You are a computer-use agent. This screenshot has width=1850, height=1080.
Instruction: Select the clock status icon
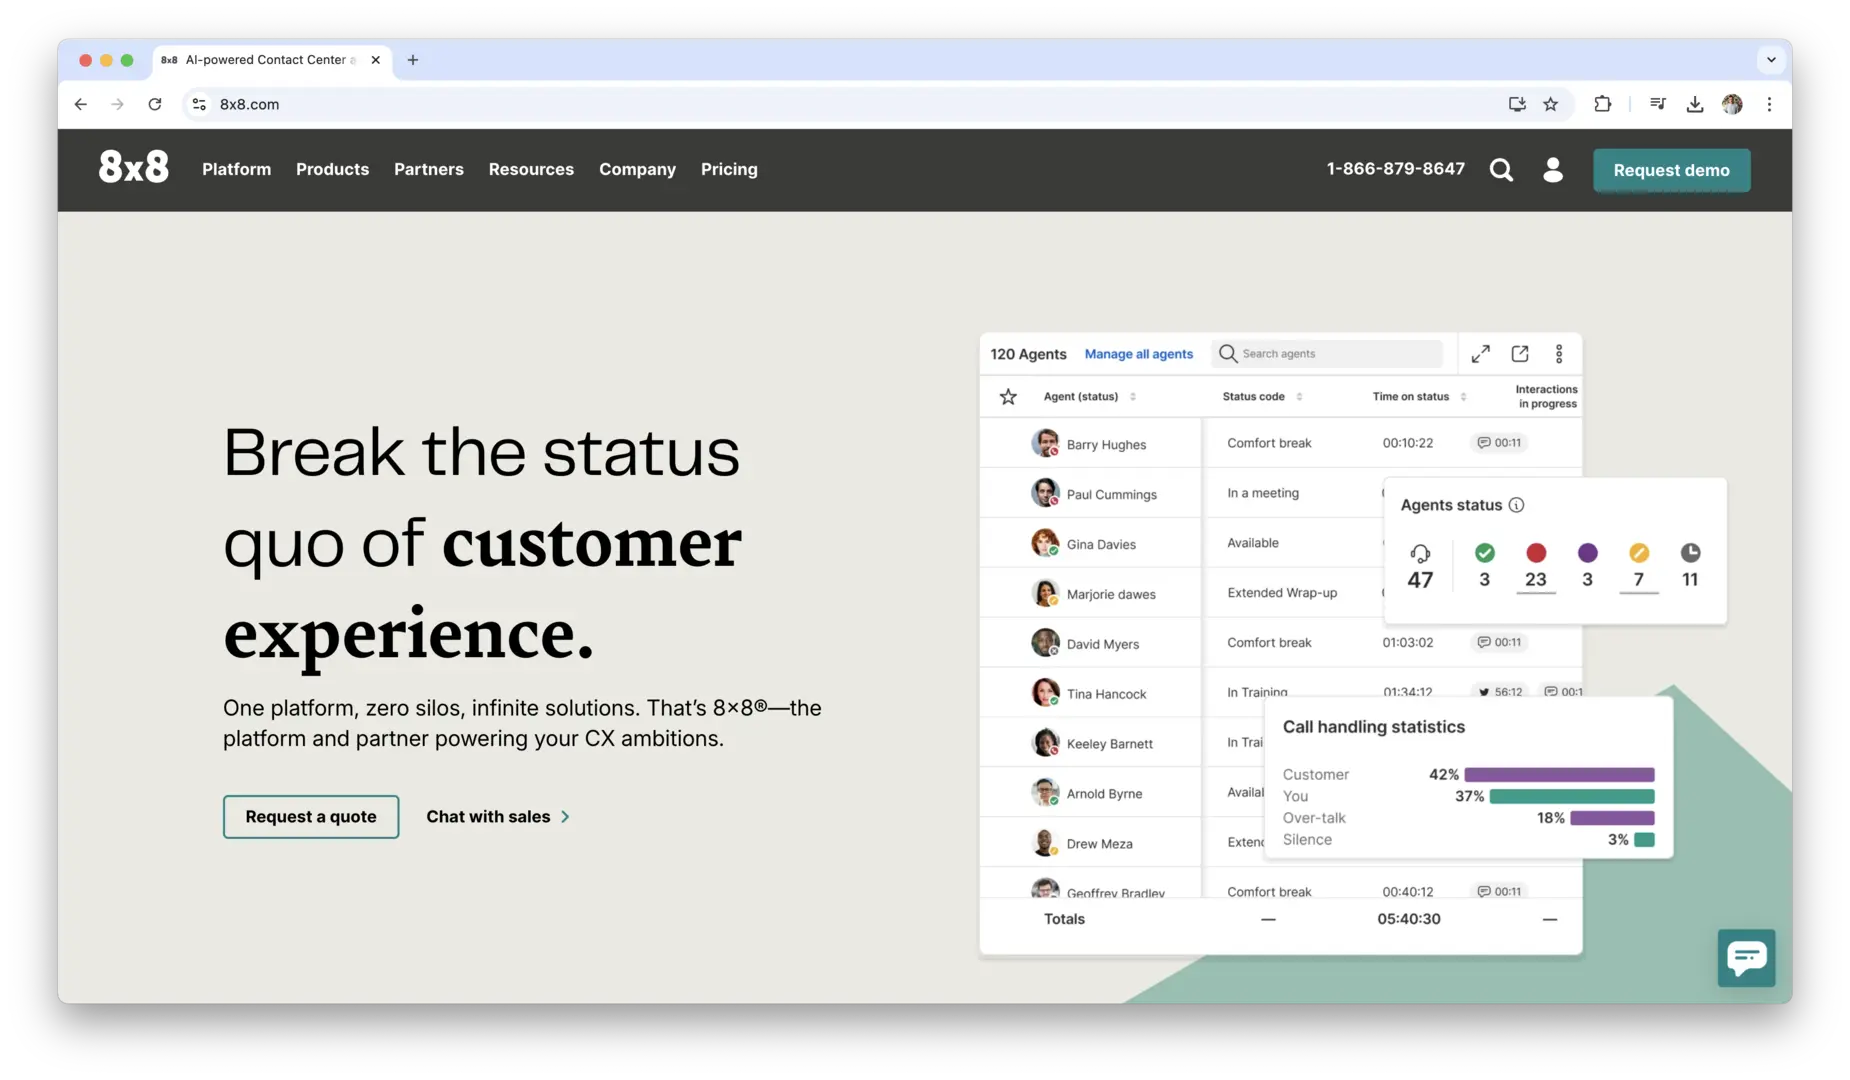tap(1690, 553)
